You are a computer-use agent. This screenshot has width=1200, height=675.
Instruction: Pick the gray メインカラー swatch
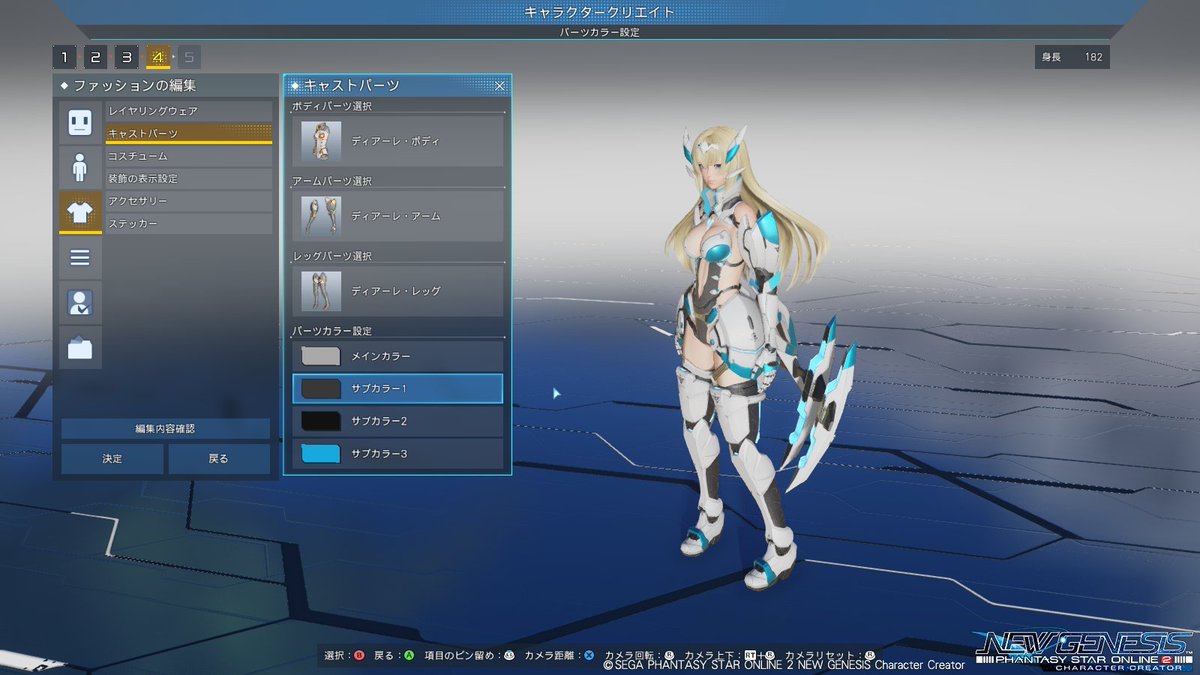pyautogui.click(x=321, y=356)
